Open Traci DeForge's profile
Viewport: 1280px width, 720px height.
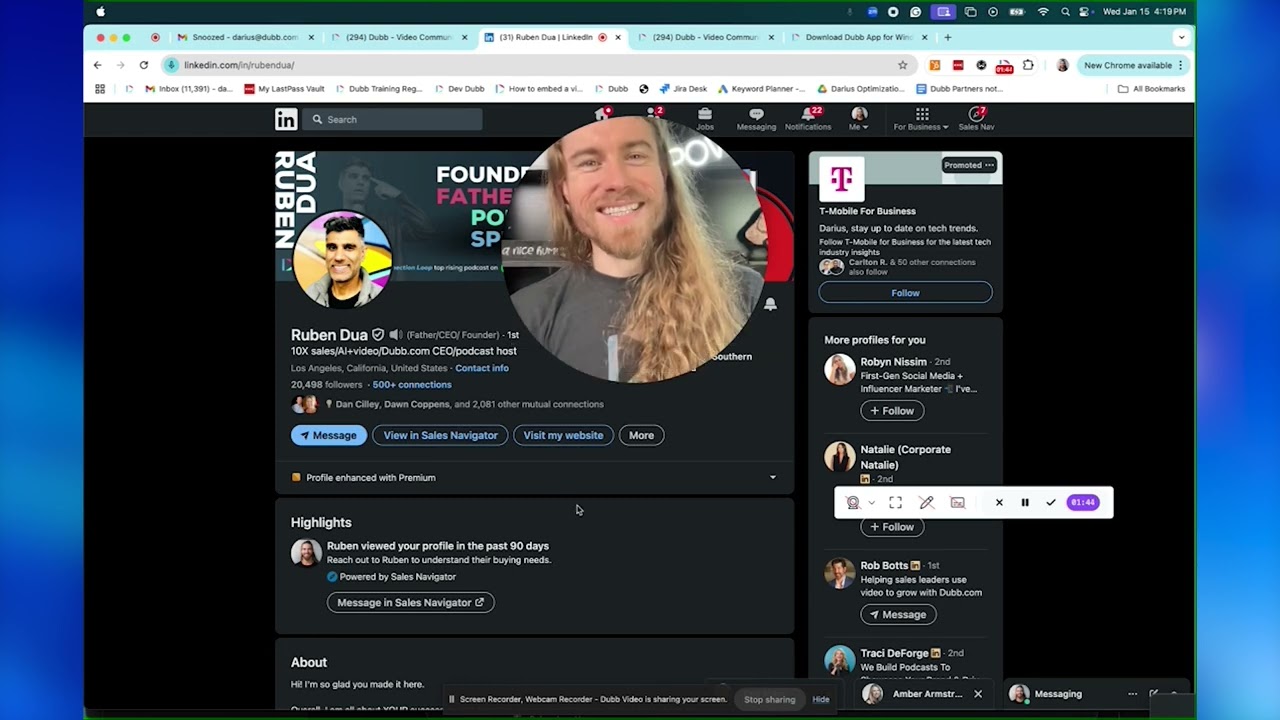click(895, 653)
